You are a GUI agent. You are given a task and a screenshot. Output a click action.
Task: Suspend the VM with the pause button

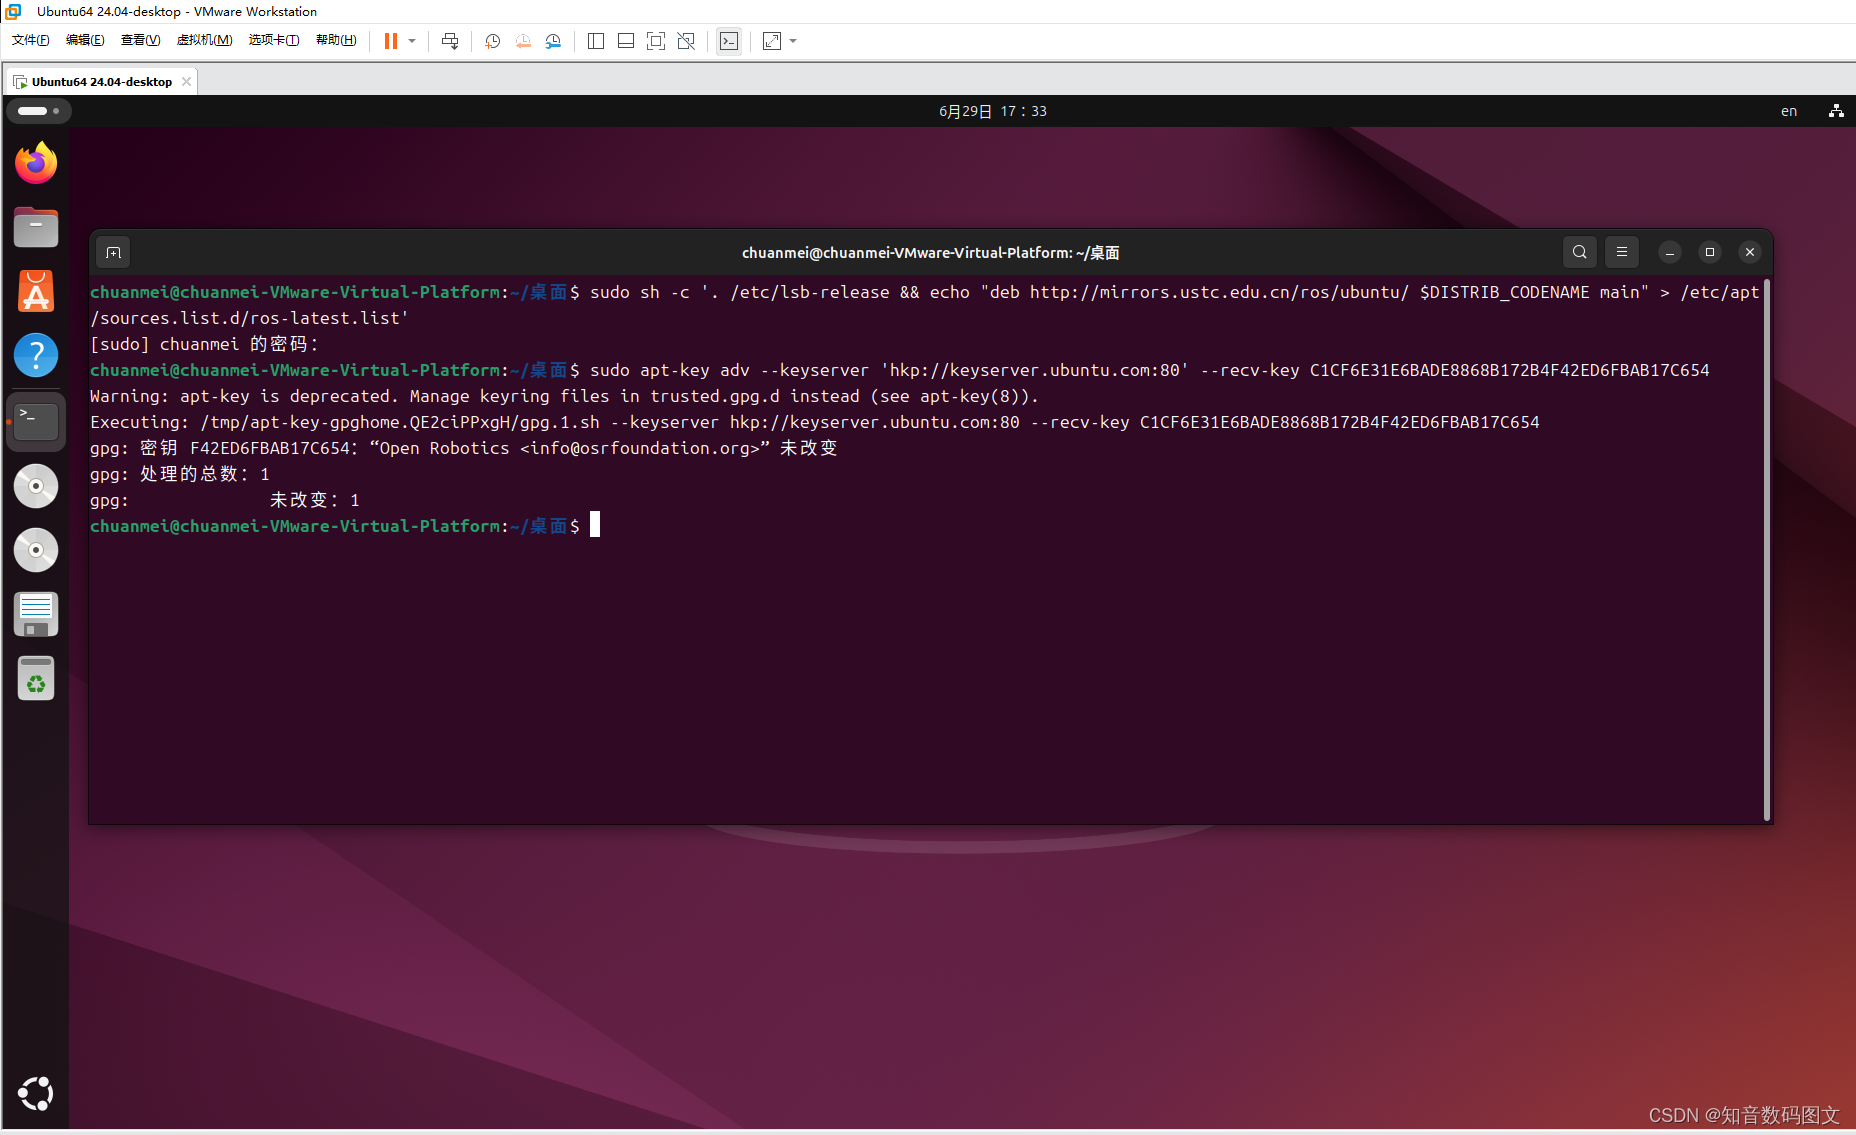click(x=390, y=41)
